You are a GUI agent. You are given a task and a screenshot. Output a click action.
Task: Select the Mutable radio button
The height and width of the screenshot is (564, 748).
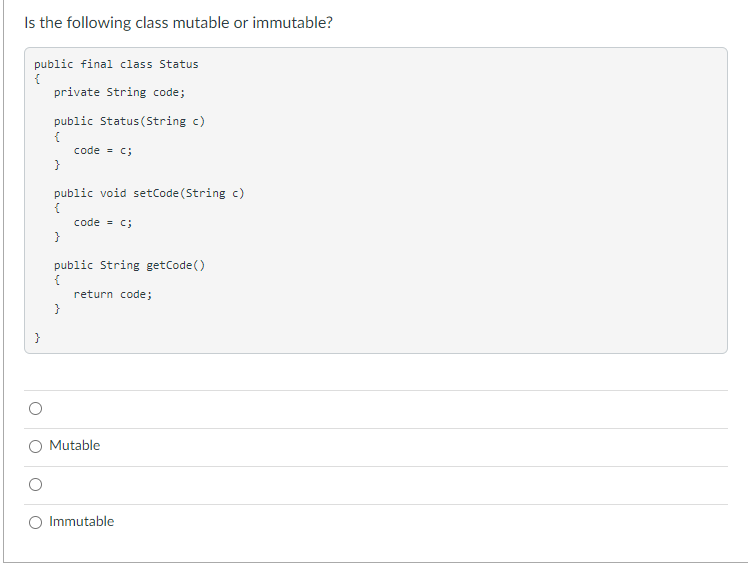[x=35, y=446]
